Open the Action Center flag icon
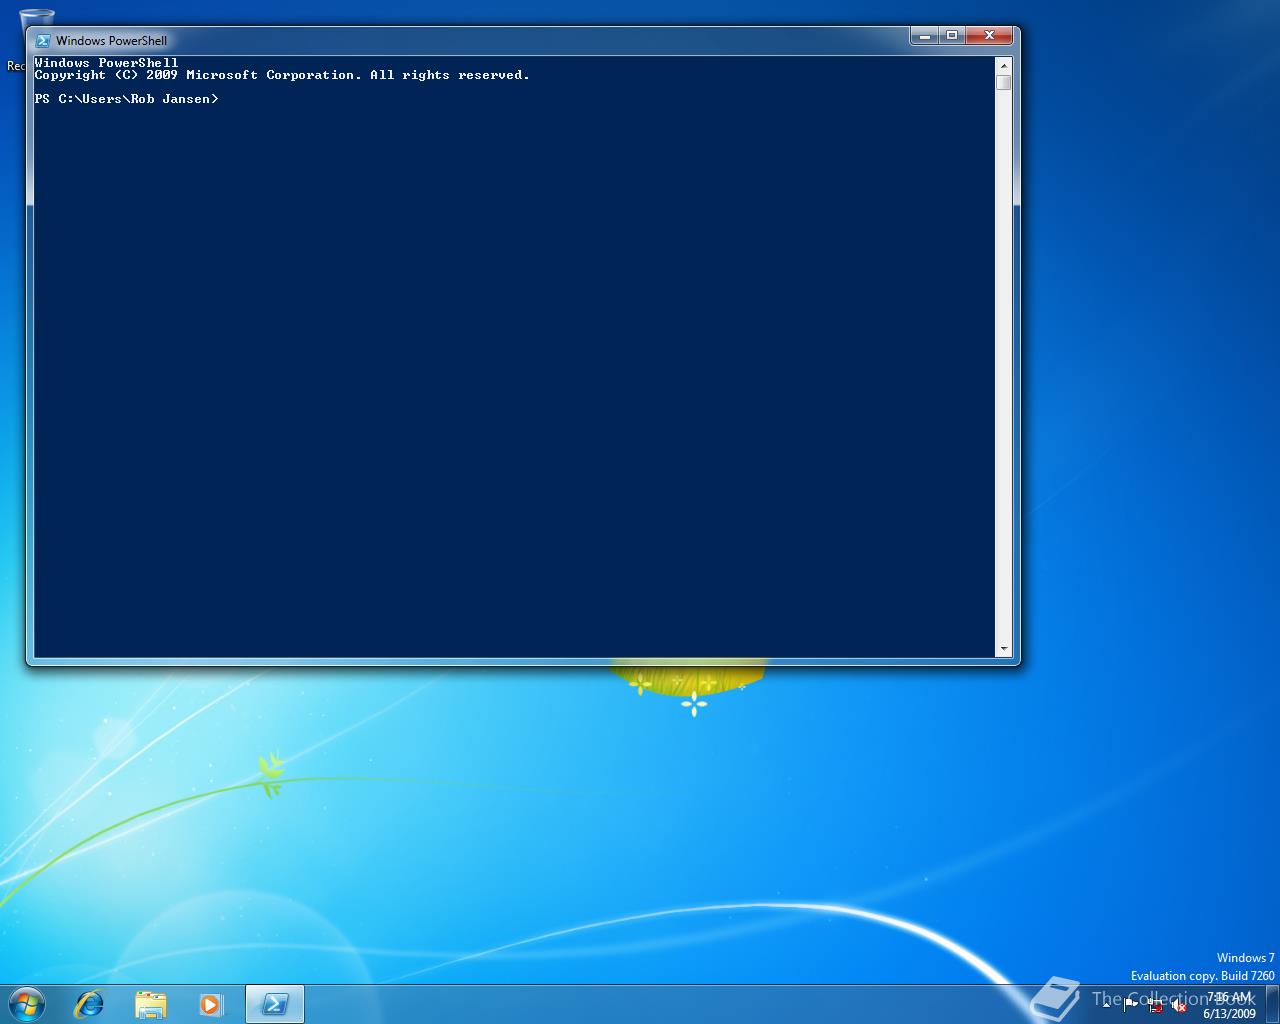Screen dimensions: 1280x1024 1131,1006
